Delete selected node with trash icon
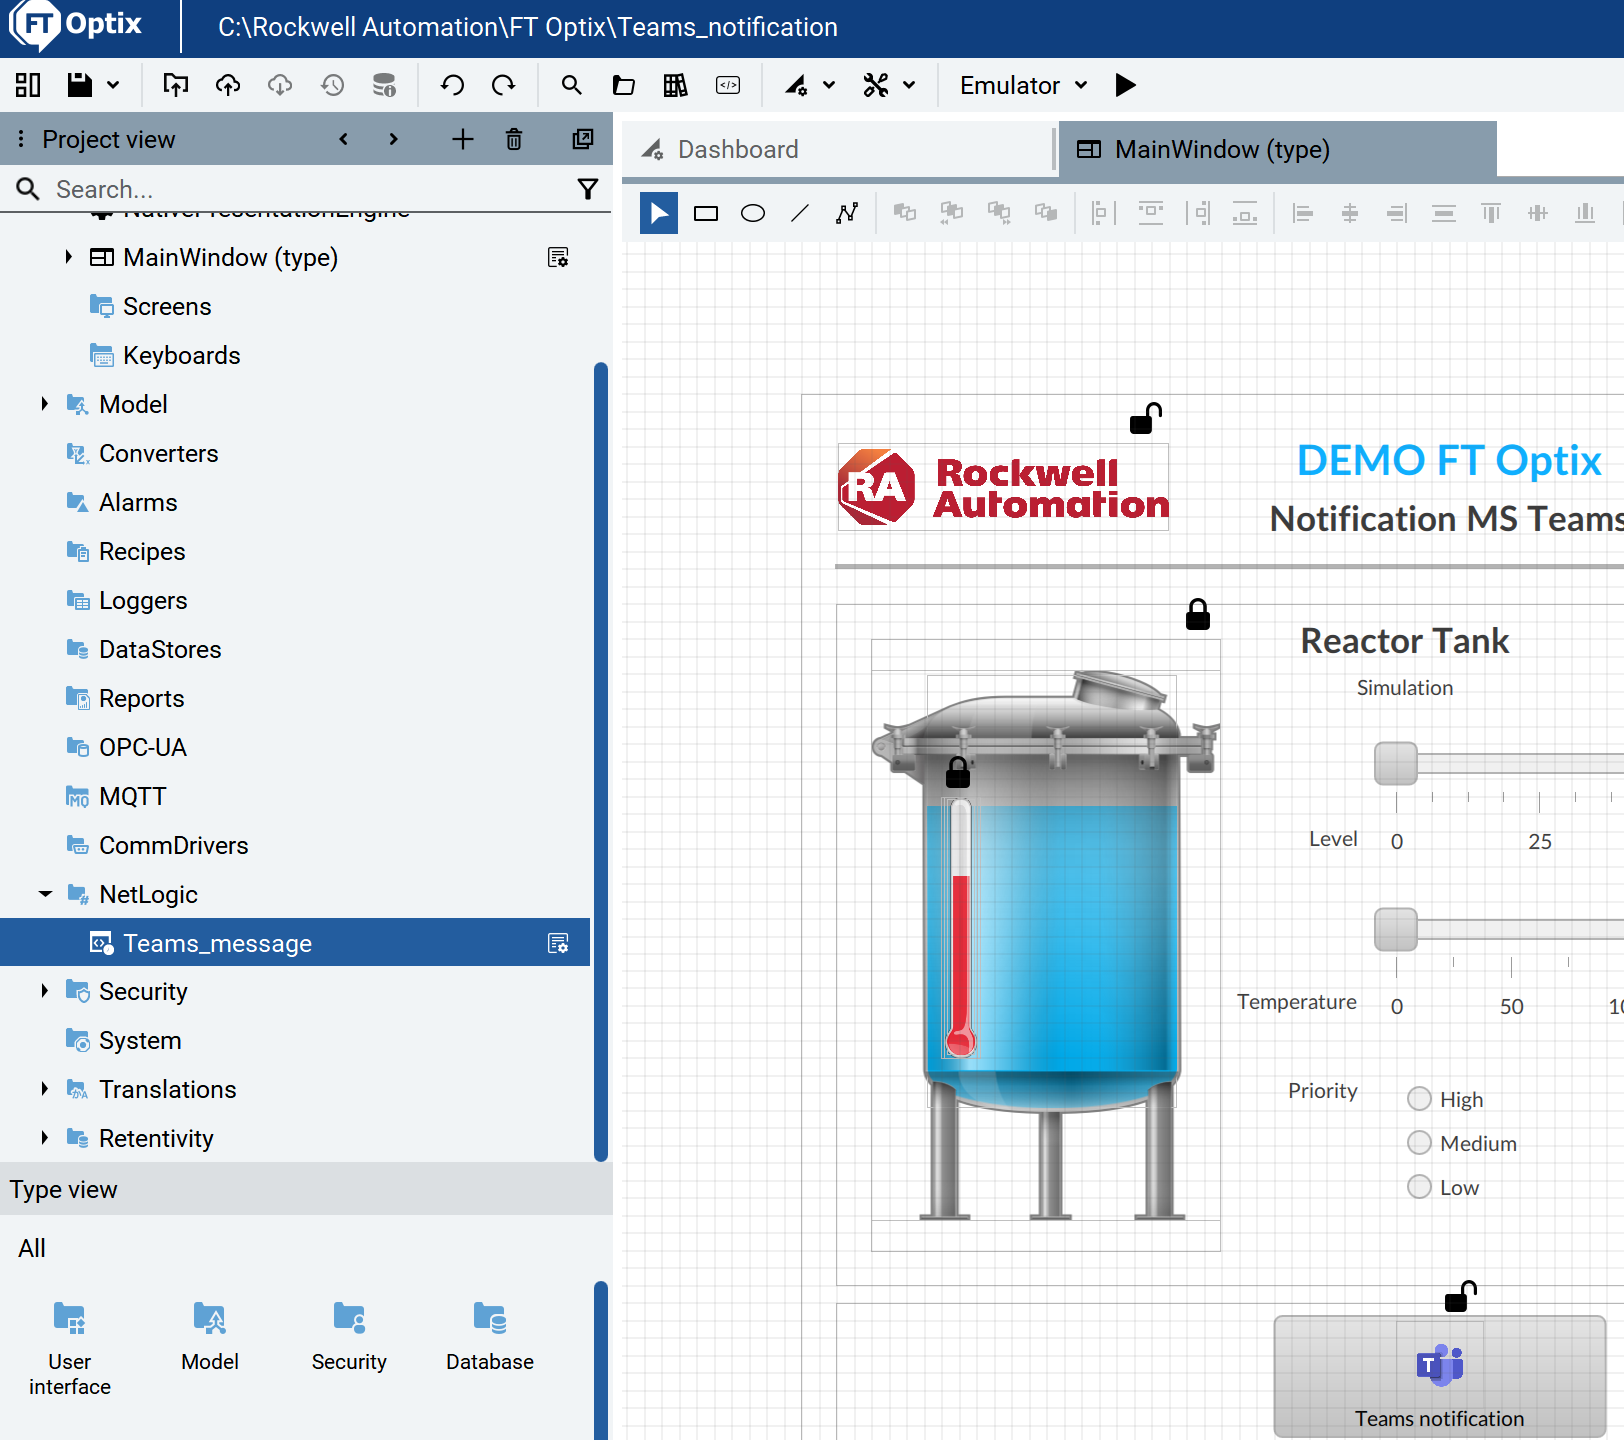This screenshot has width=1624, height=1440. pos(514,139)
